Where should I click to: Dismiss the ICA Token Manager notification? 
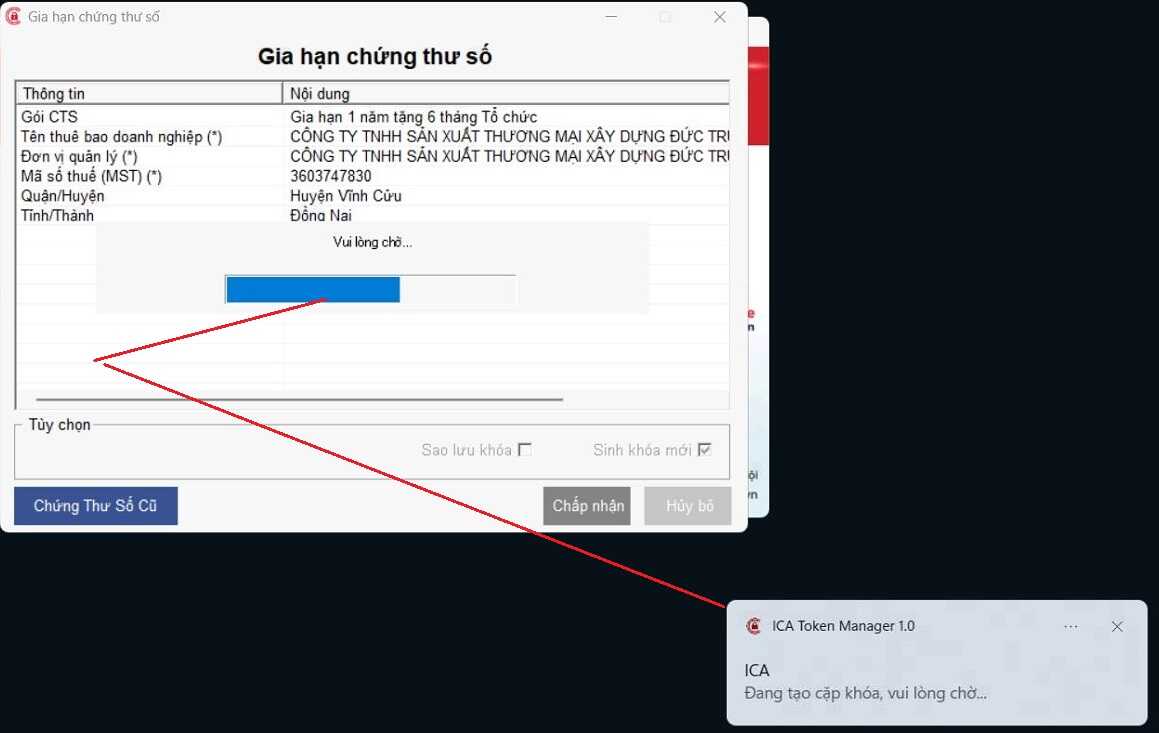1117,627
